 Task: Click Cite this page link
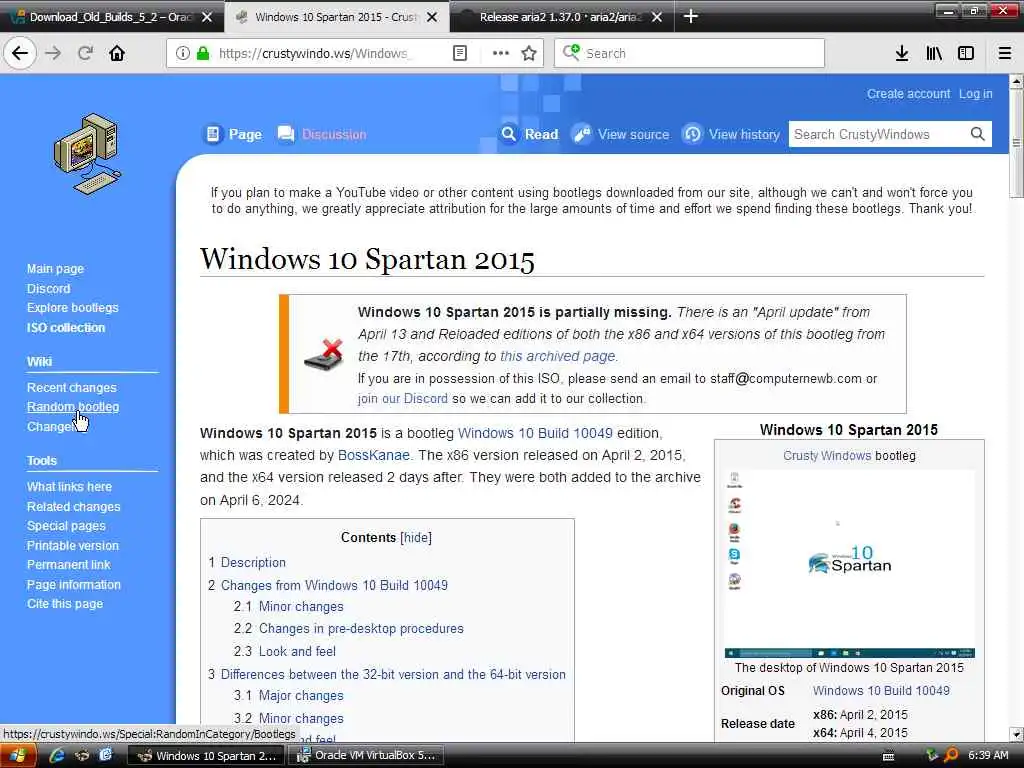(x=65, y=604)
